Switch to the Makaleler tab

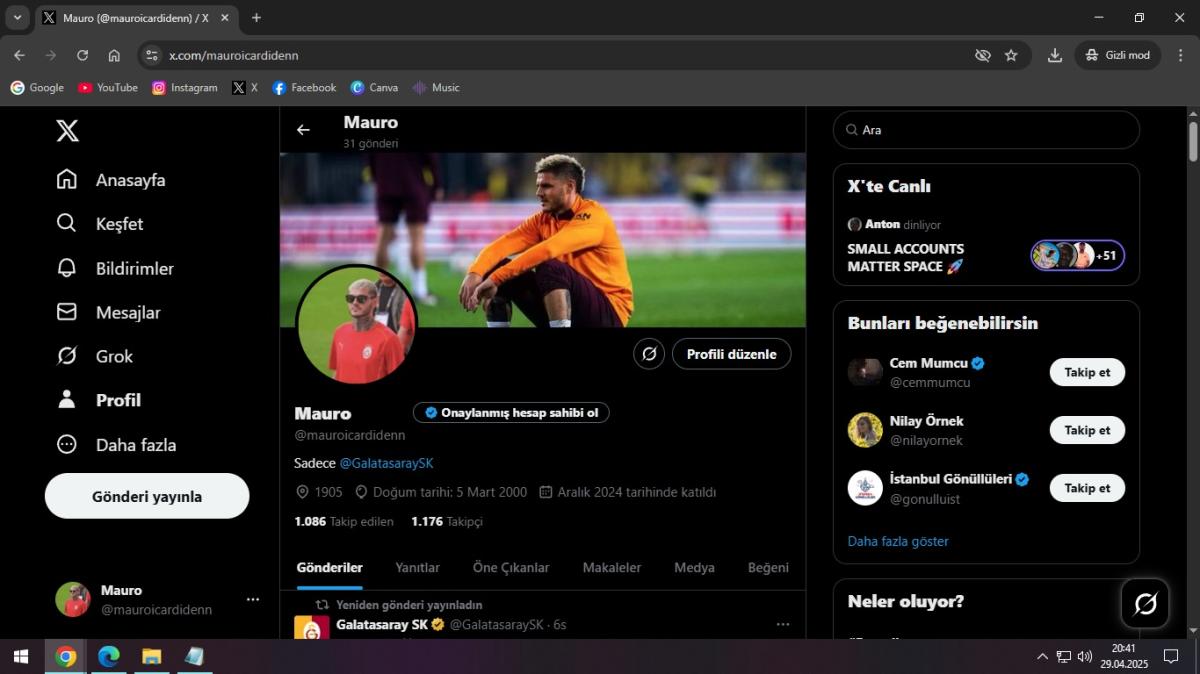(612, 567)
